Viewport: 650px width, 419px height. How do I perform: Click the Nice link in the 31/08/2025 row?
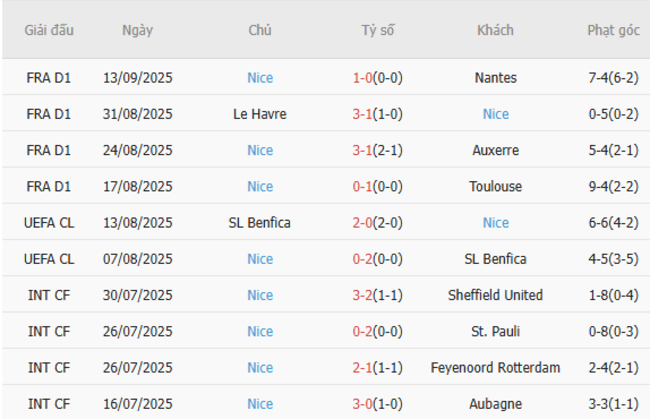pos(495,114)
